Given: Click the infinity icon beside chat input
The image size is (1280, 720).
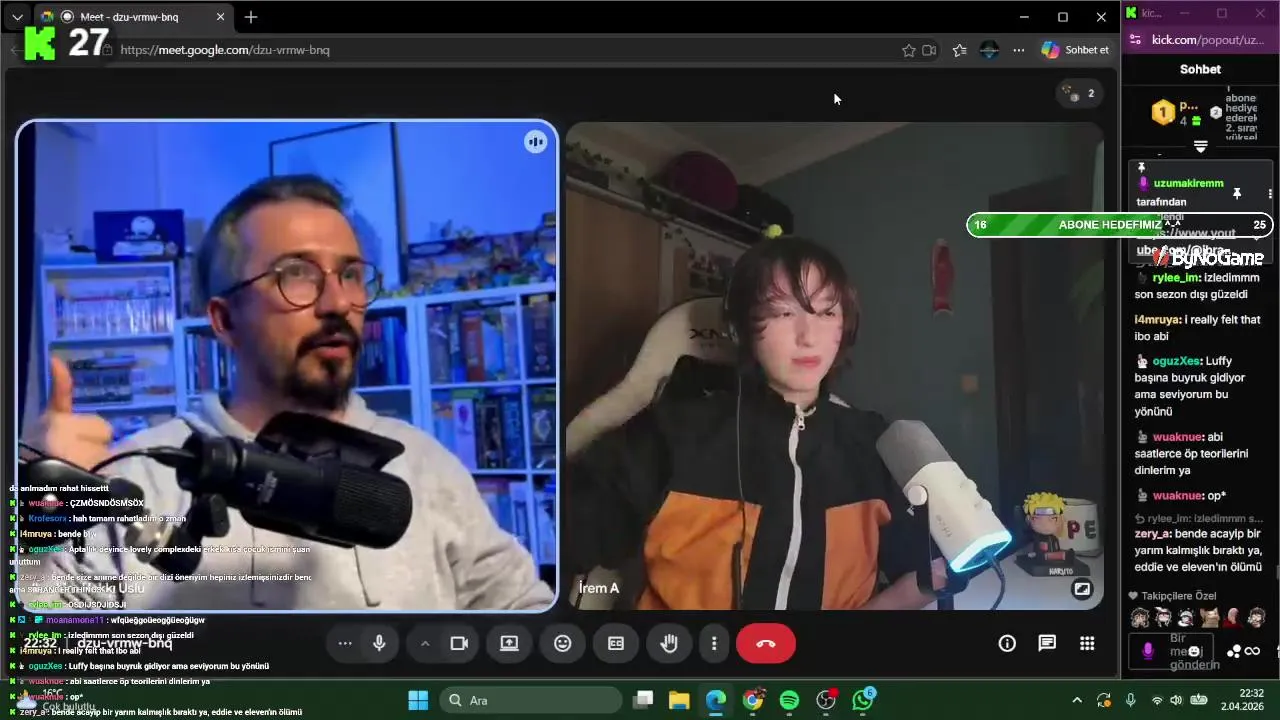Looking at the screenshot, I should point(1252,652).
